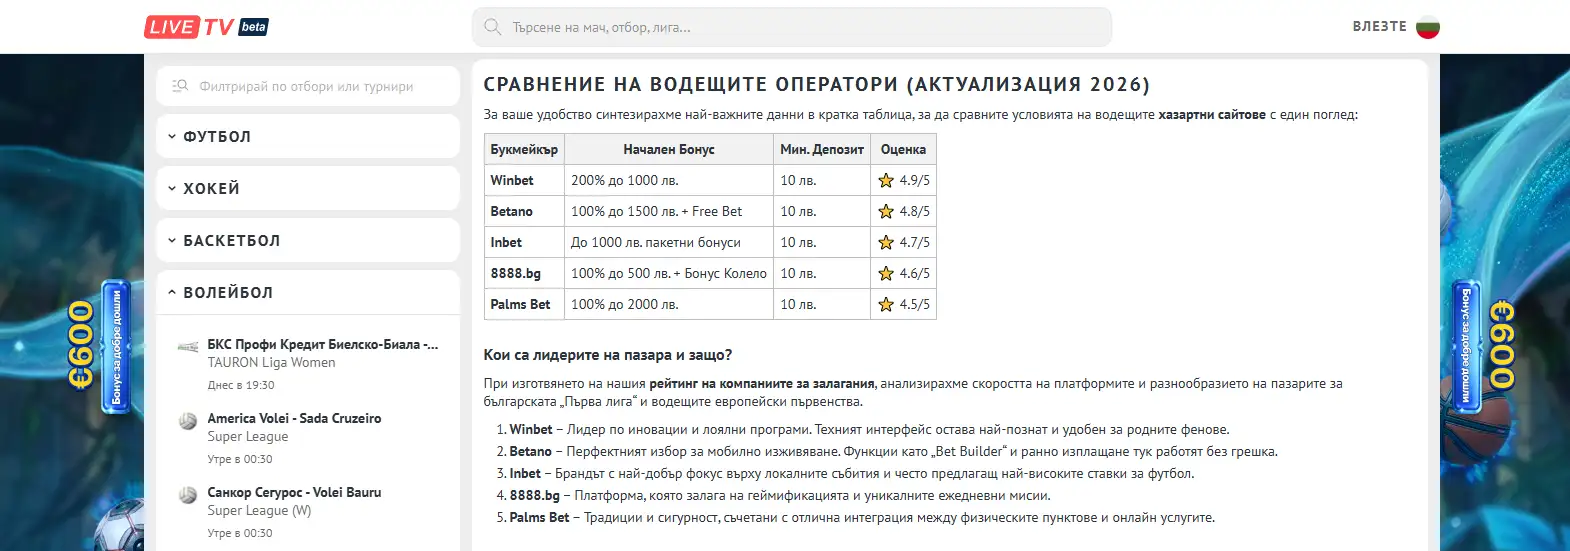Click the 'СРАВНЕНИЕ НА ВОДЕЩИТЕ ОПЕРАТОРИ' heading
Image resolution: width=1570 pixels, height=551 pixels.
[817, 85]
